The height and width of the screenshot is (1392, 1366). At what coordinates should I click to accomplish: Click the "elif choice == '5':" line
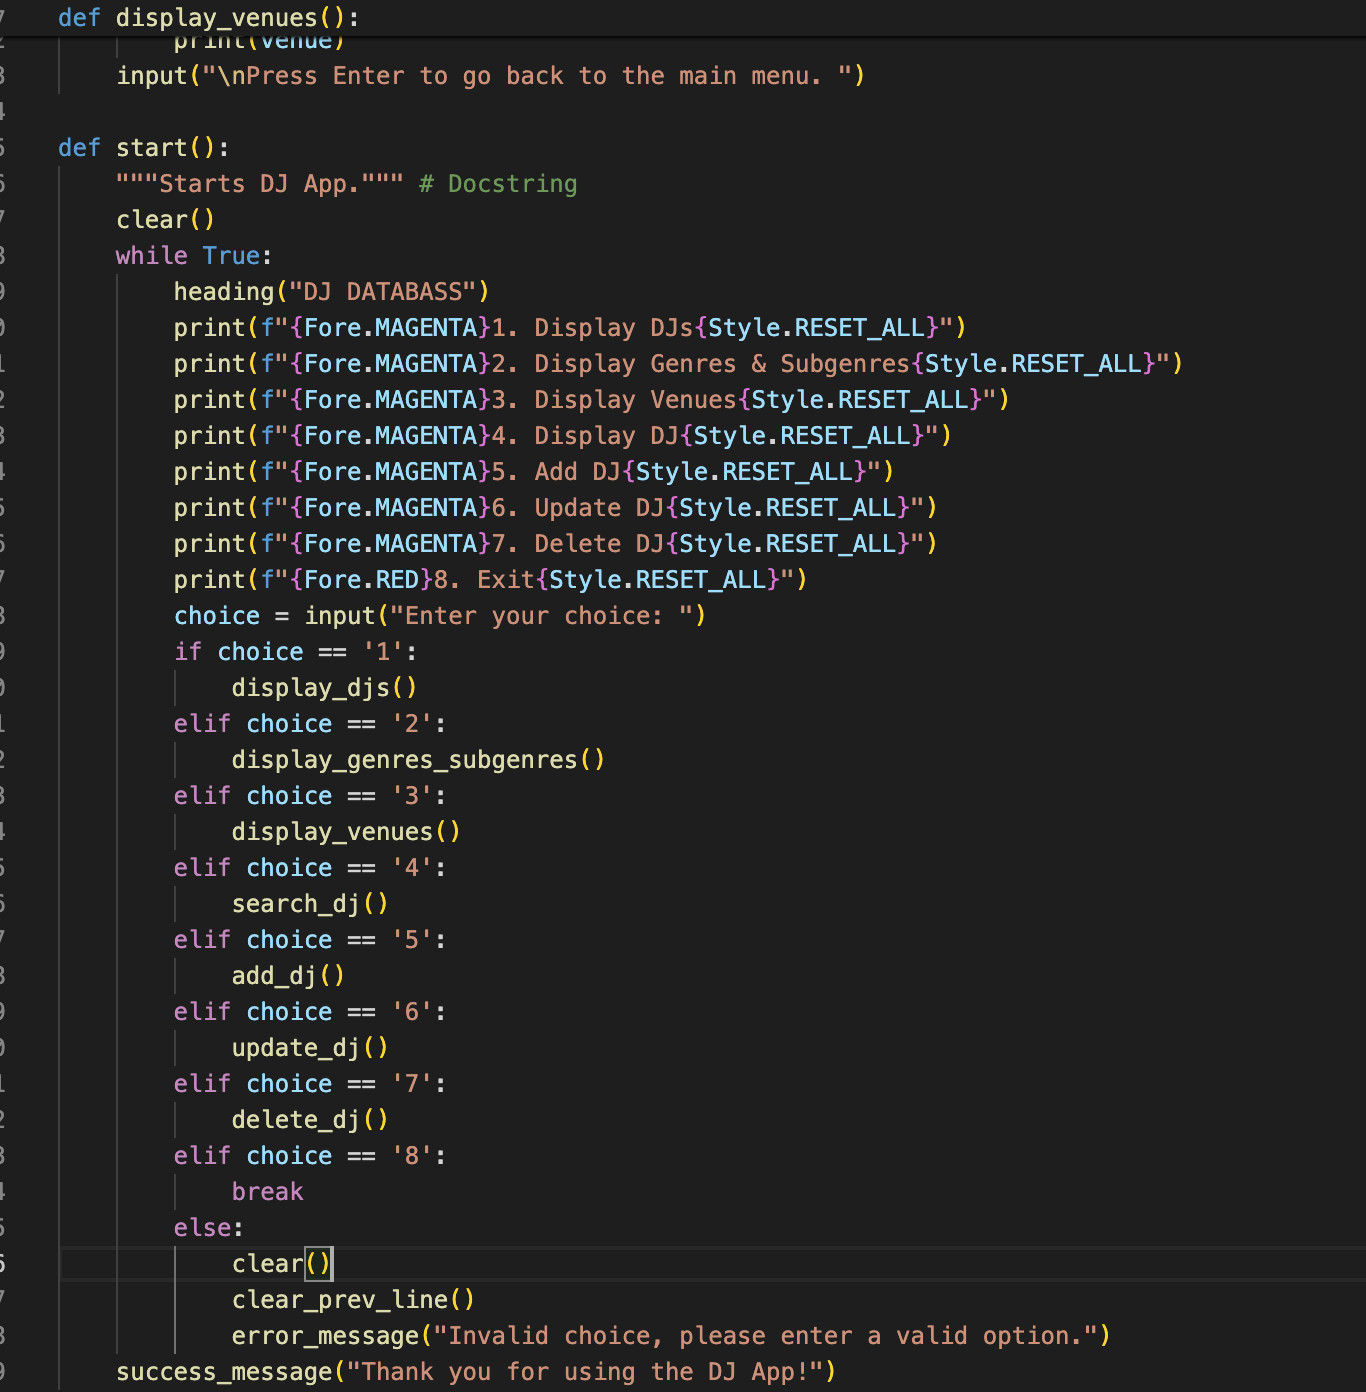310,940
